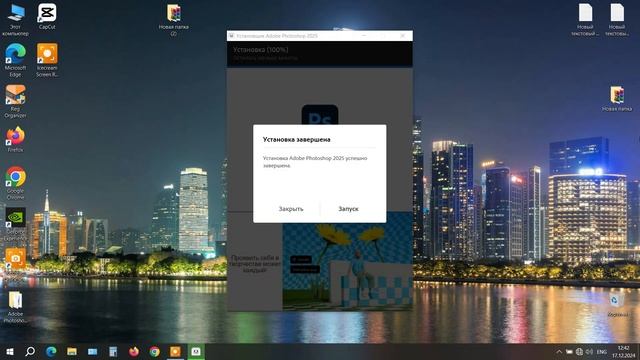This screenshot has height=360, width=640.
Task: Click the Запуск button in the dialog
Action: (348, 209)
